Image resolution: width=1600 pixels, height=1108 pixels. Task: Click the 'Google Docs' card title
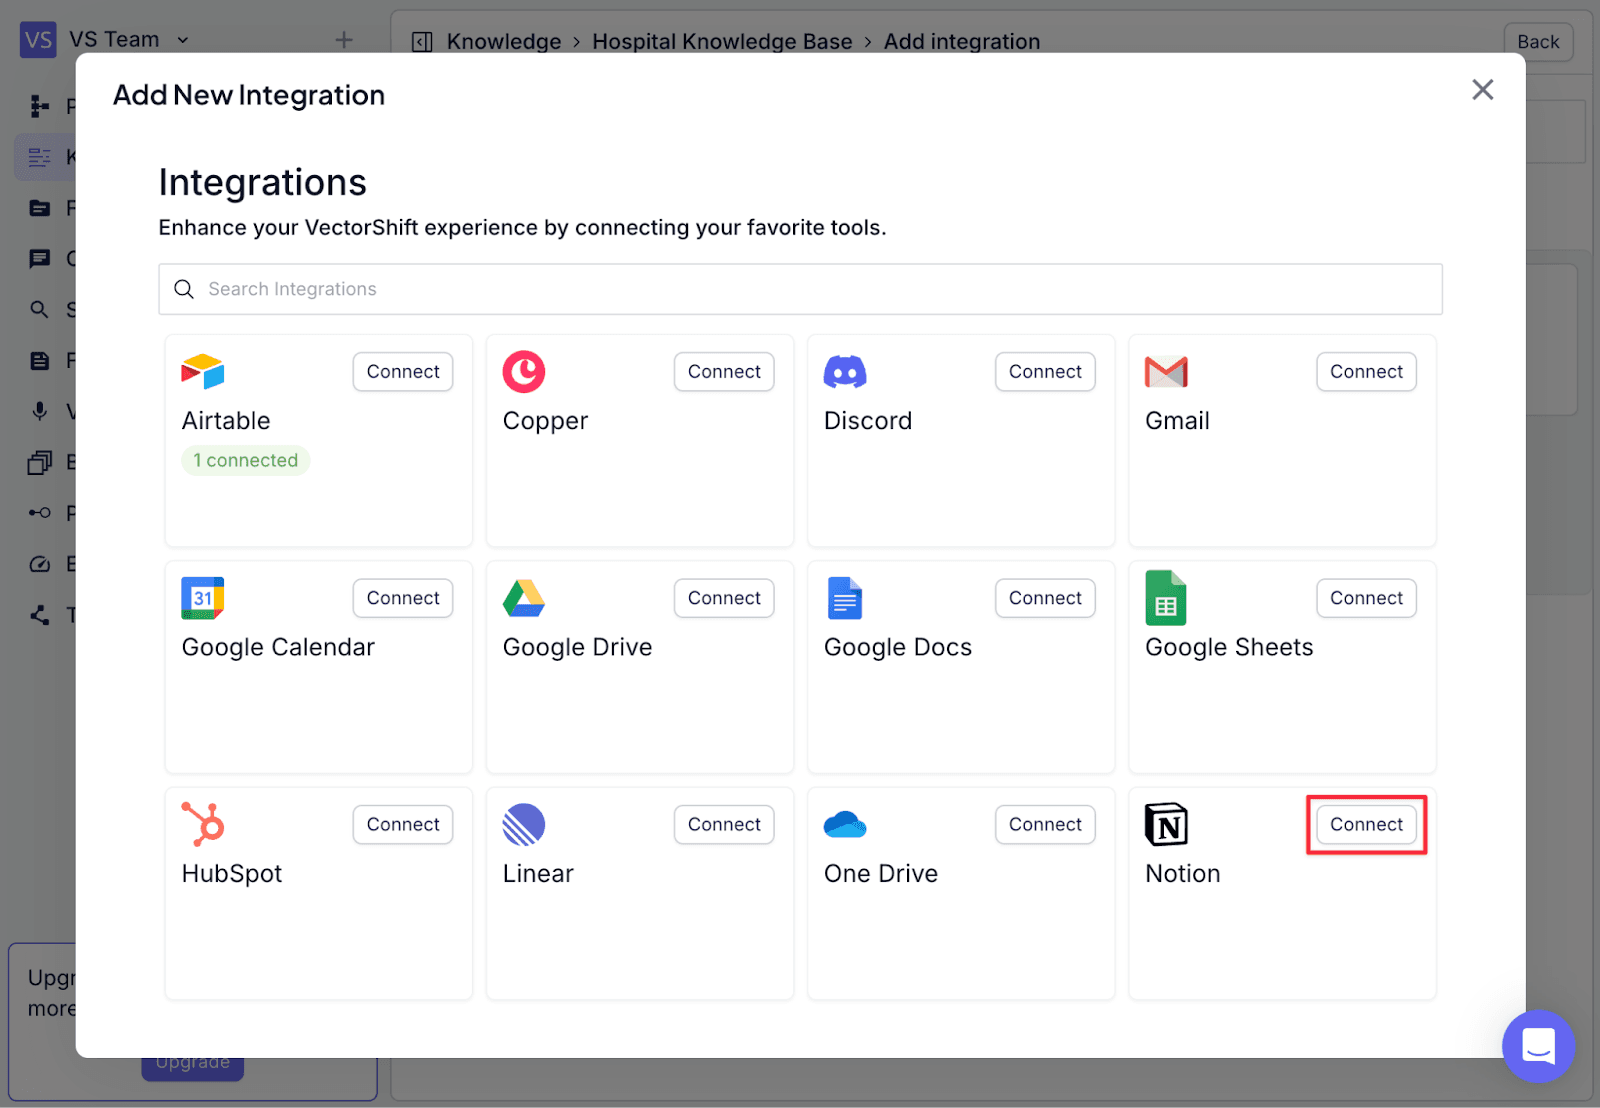898,648
